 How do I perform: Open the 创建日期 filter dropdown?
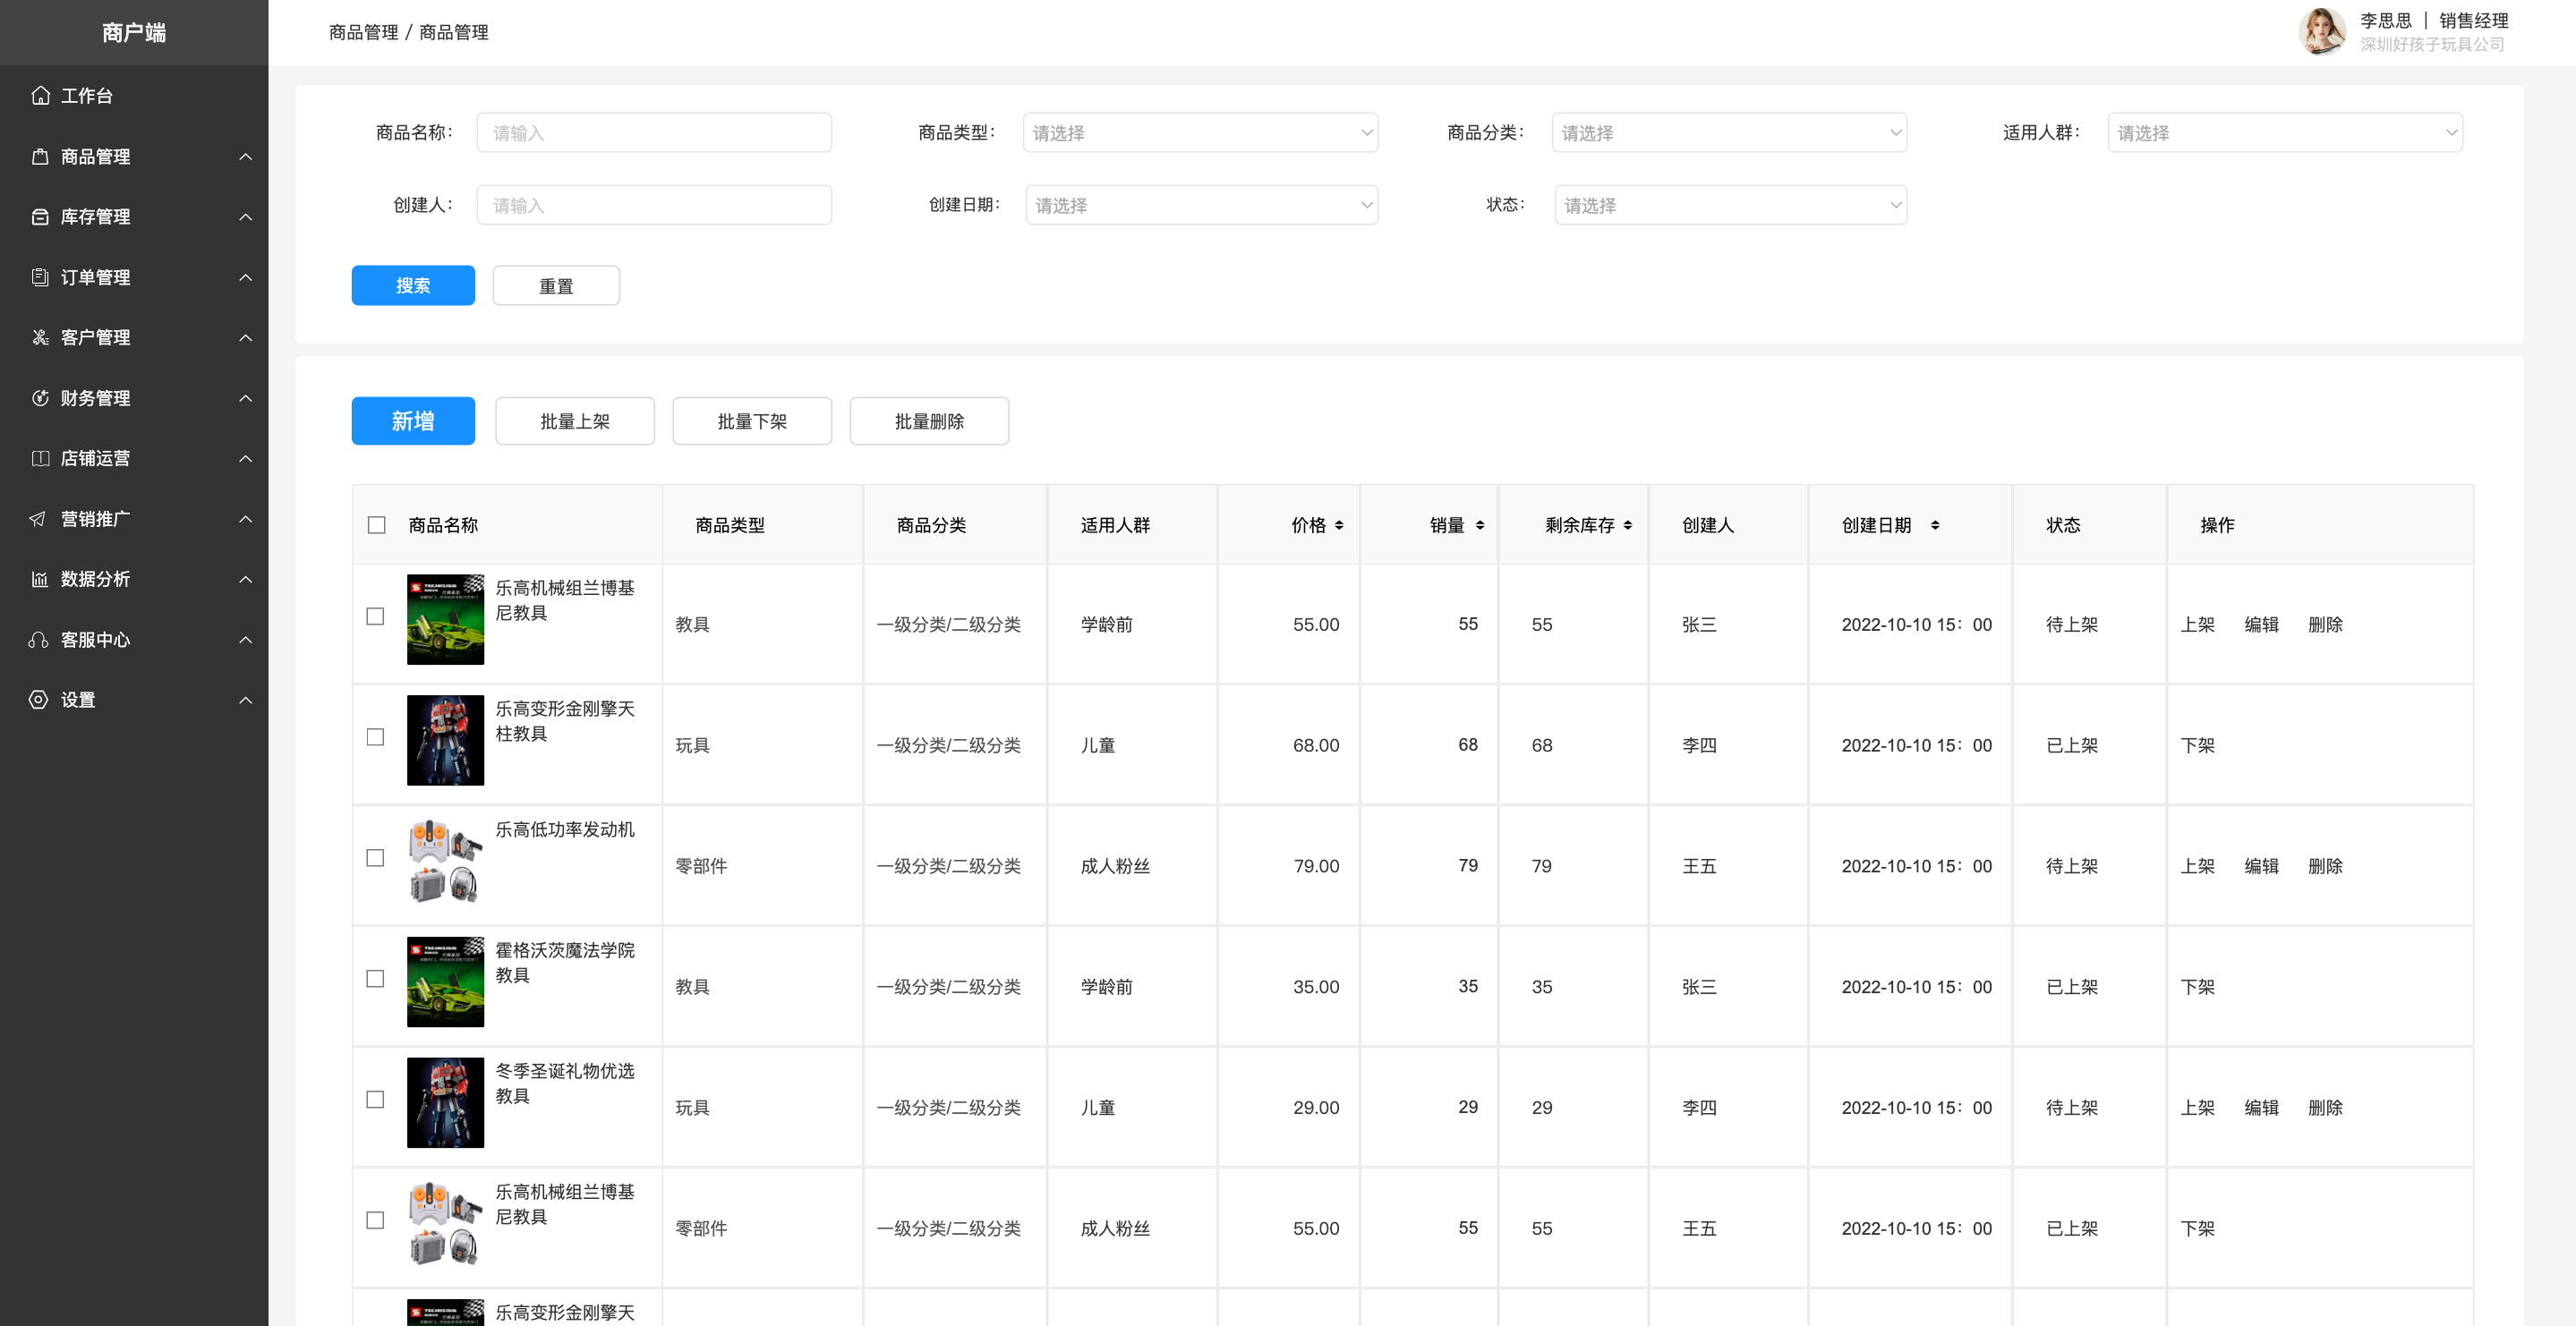[1202, 205]
